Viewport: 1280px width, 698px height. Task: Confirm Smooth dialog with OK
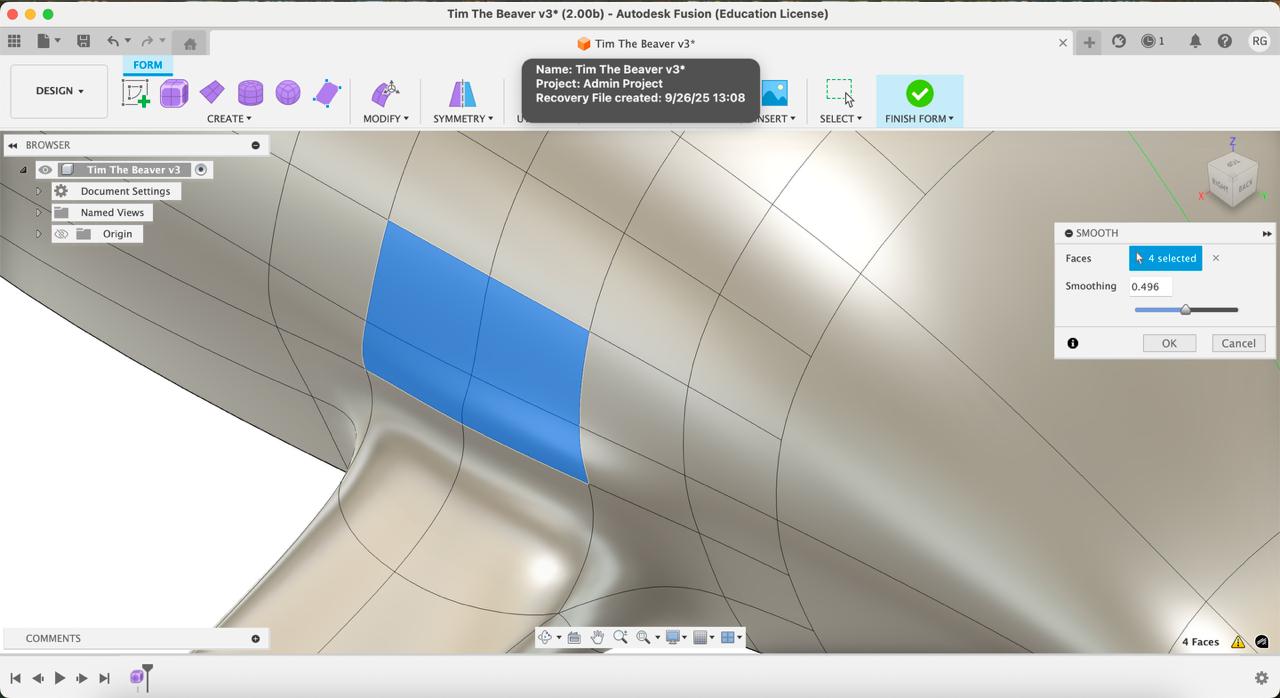click(x=1168, y=343)
